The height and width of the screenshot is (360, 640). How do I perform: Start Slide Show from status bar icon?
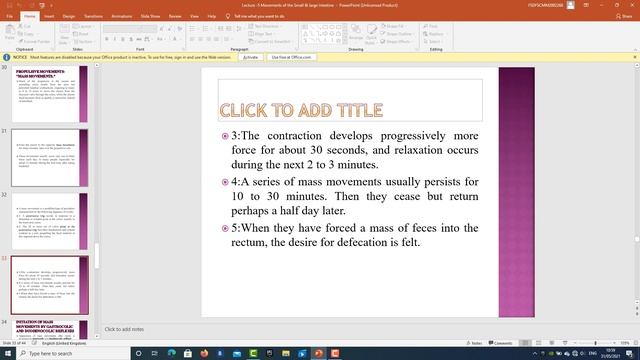point(565,343)
